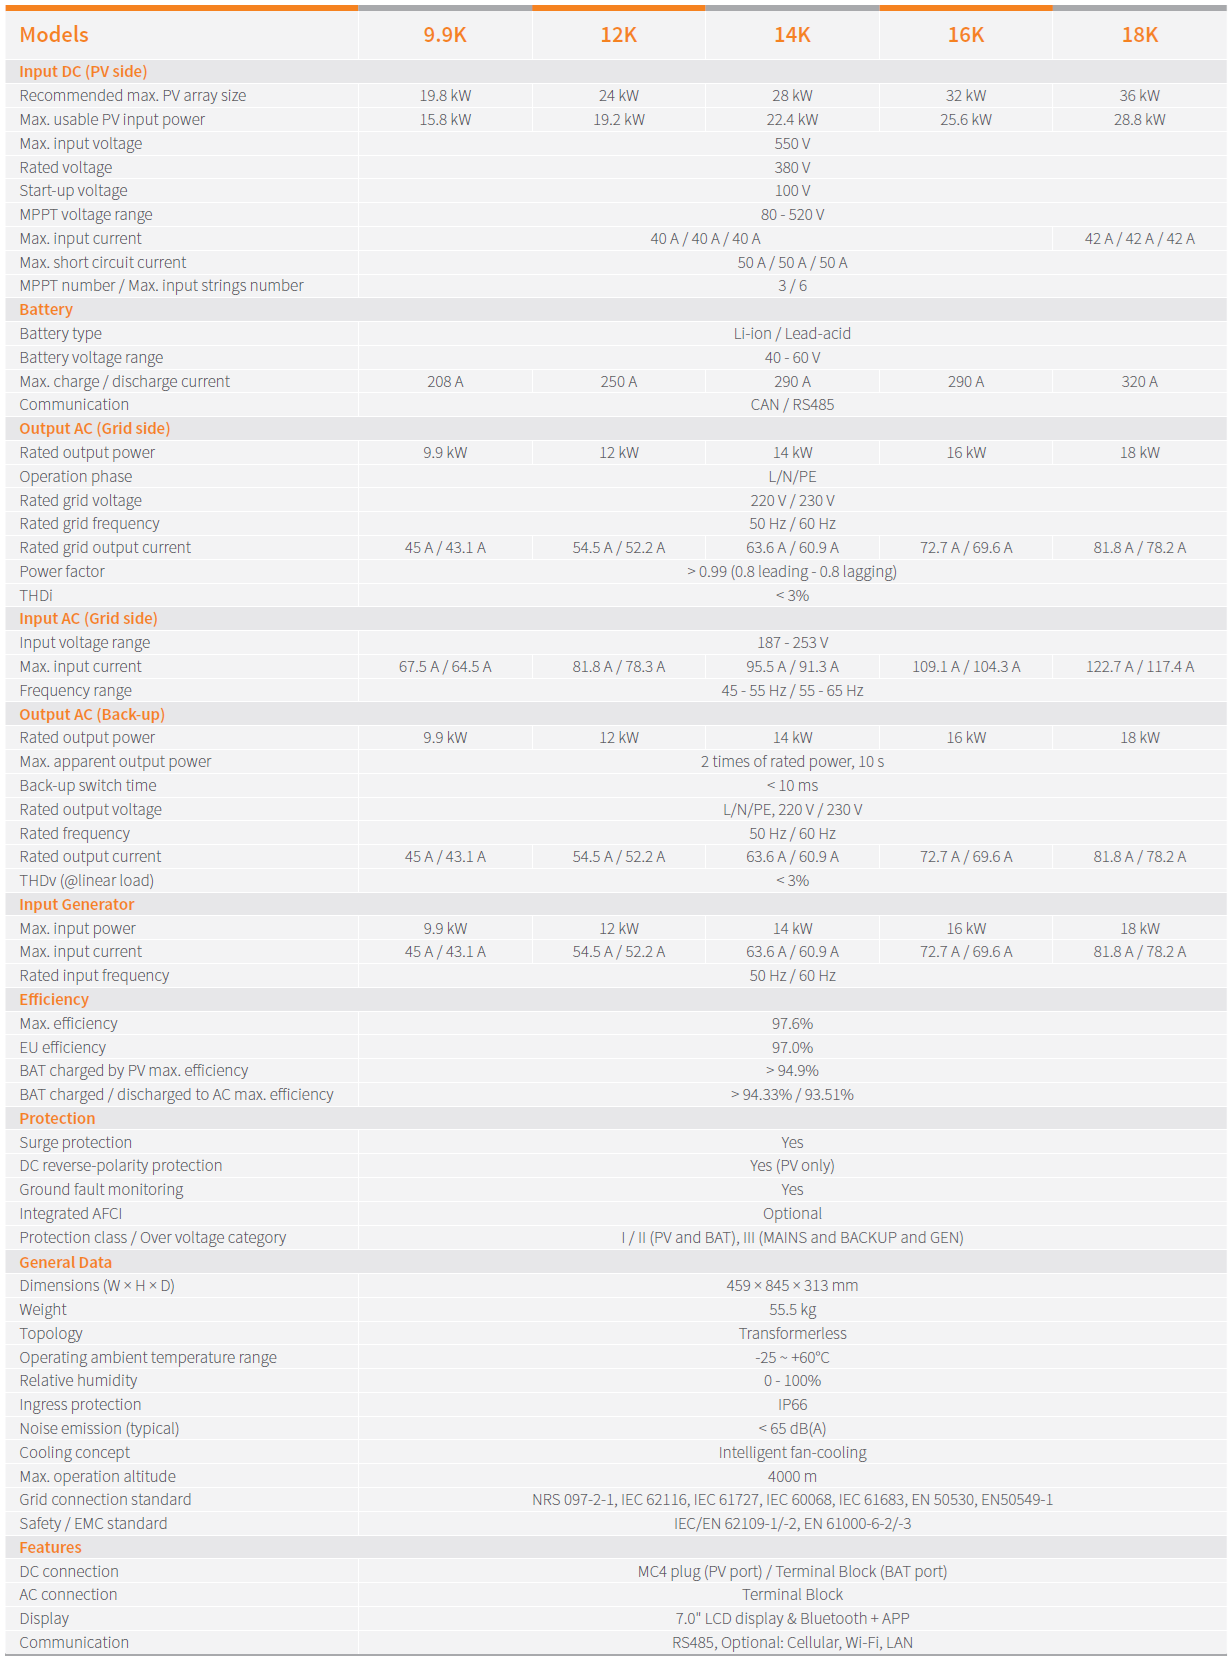Select the Battery type row label
1232x1663 pixels.
[x=61, y=334]
